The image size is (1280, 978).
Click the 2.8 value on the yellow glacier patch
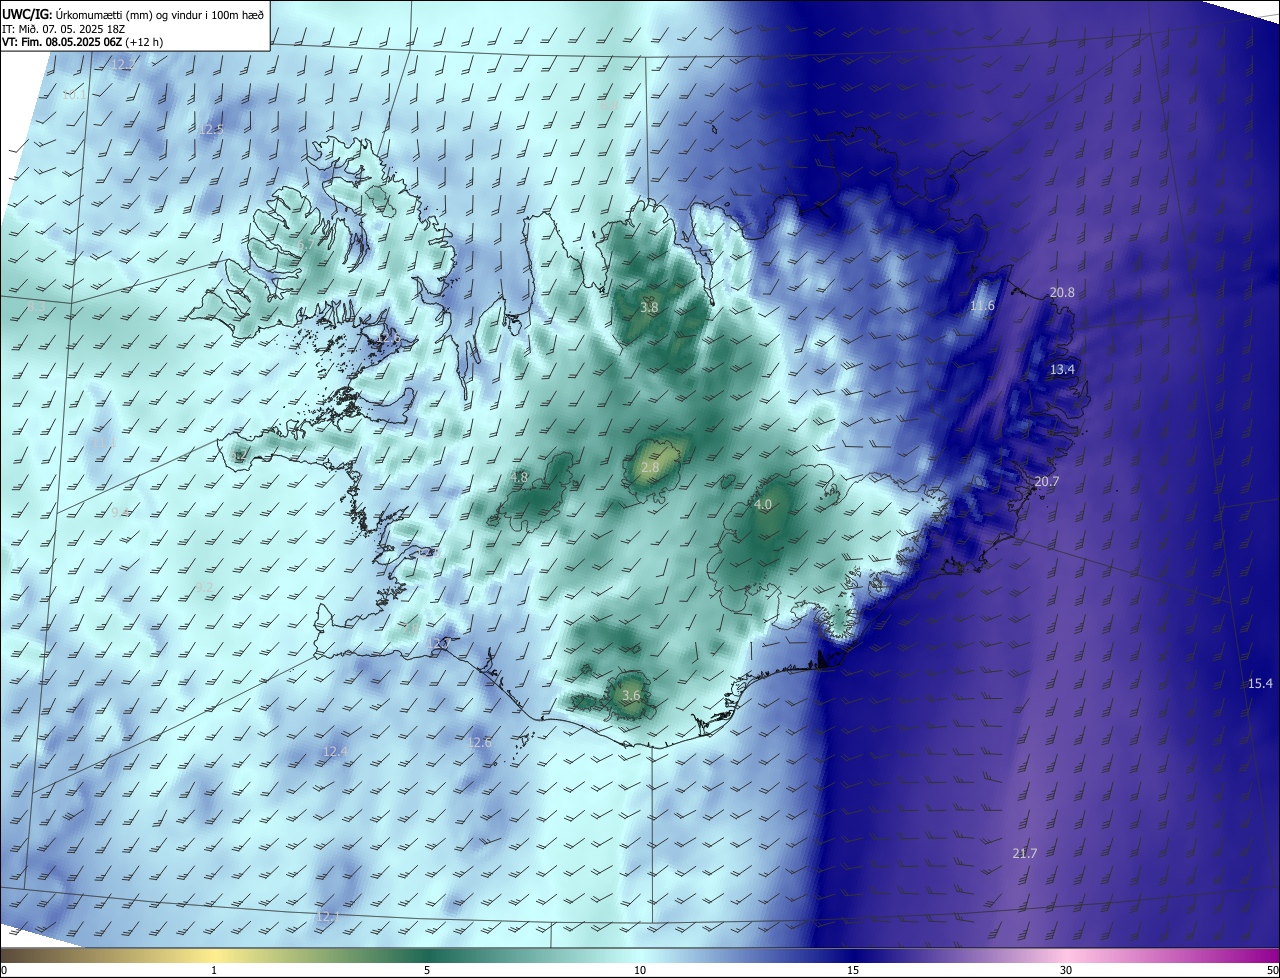[x=649, y=467]
